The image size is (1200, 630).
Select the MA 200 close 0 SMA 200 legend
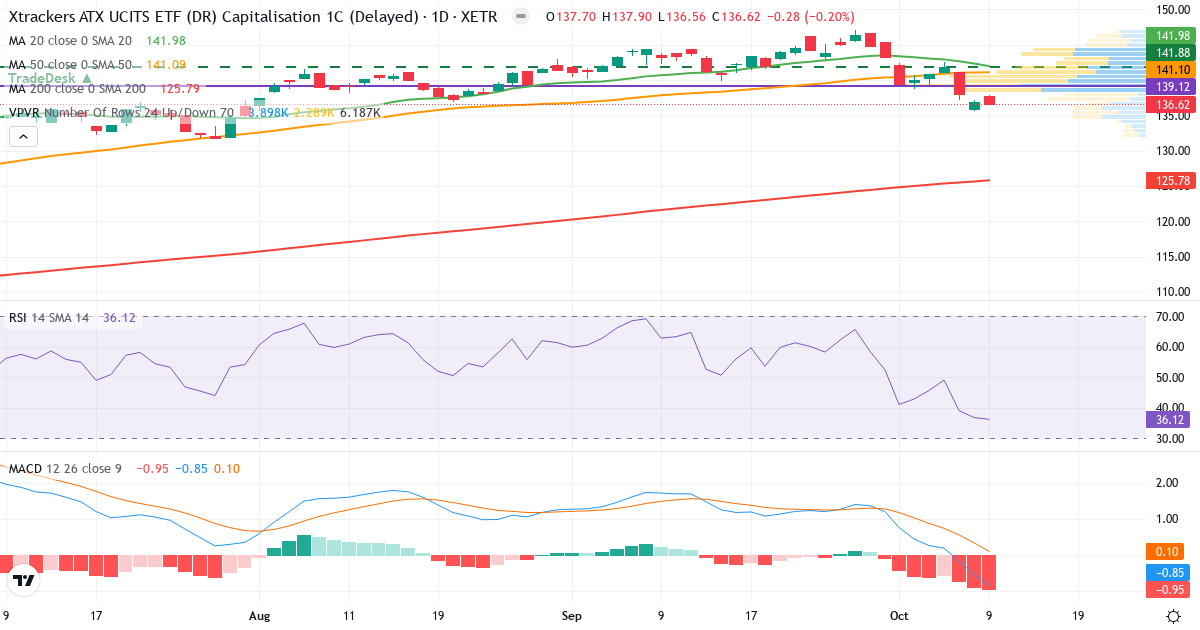tap(78, 89)
